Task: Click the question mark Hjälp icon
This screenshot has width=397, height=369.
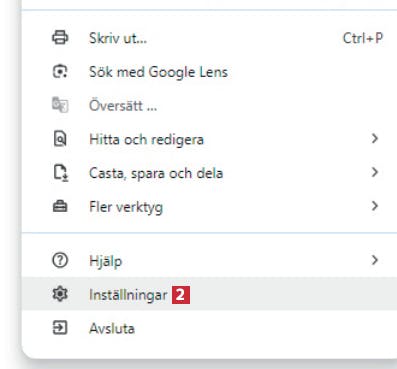Action: click(60, 260)
